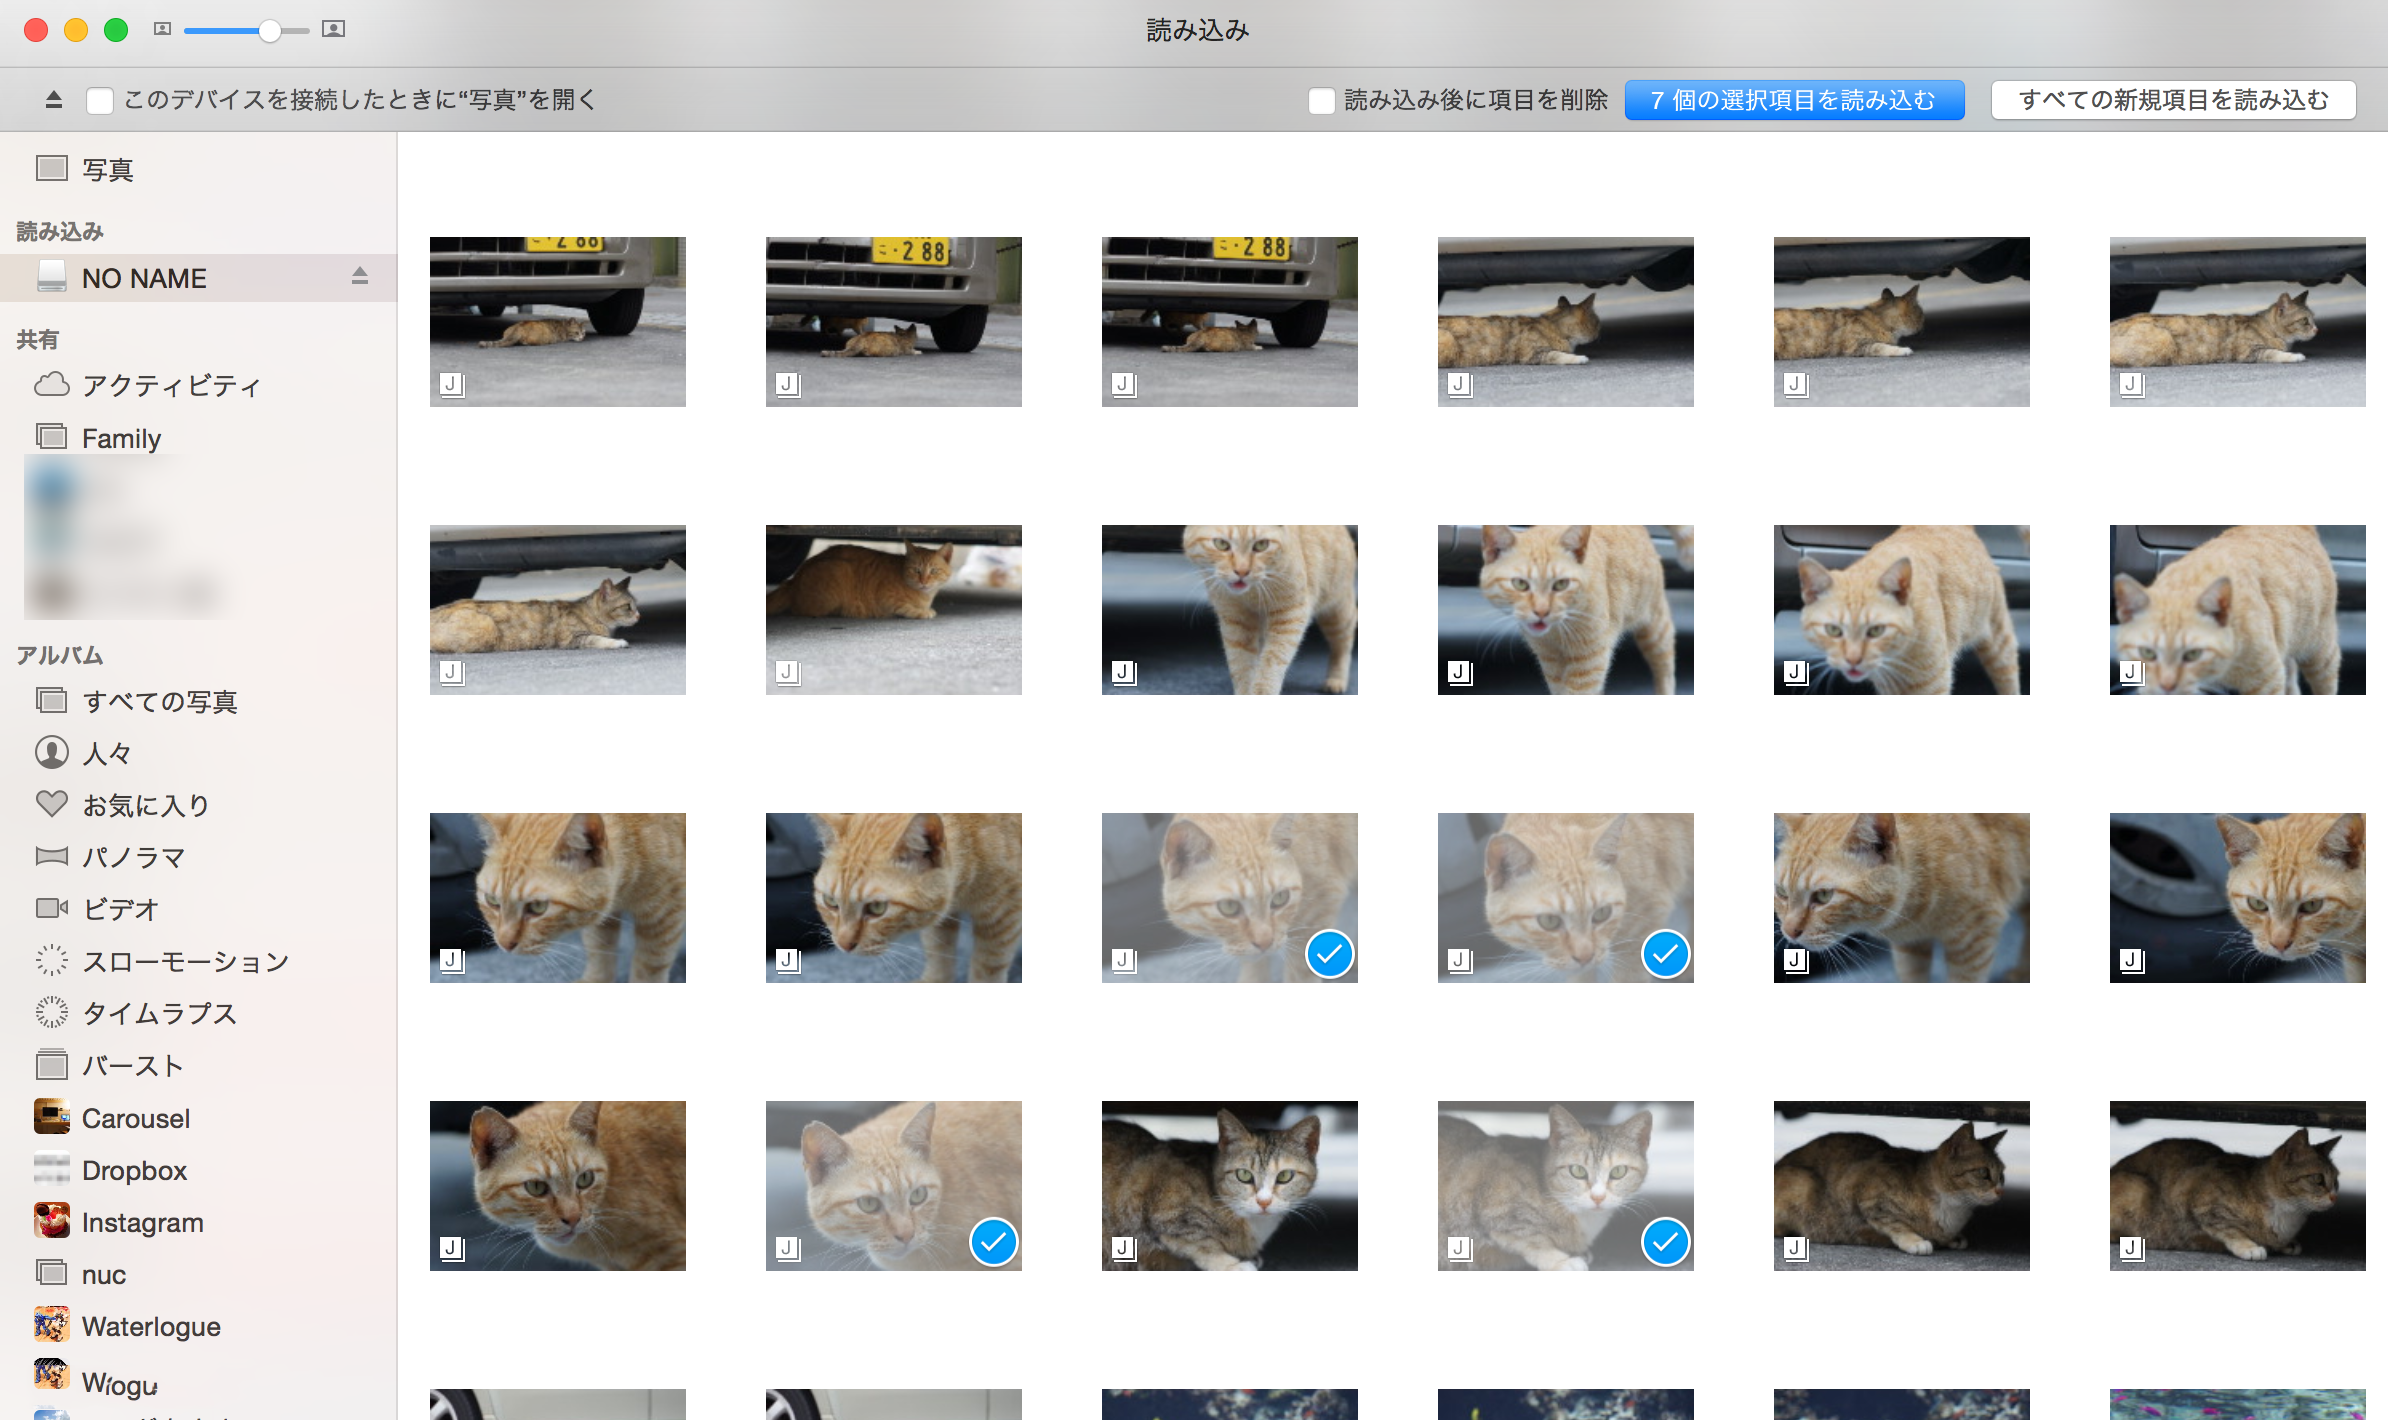Click the アルバム sidebar section header
This screenshot has width=2388, height=1420.
click(x=60, y=655)
